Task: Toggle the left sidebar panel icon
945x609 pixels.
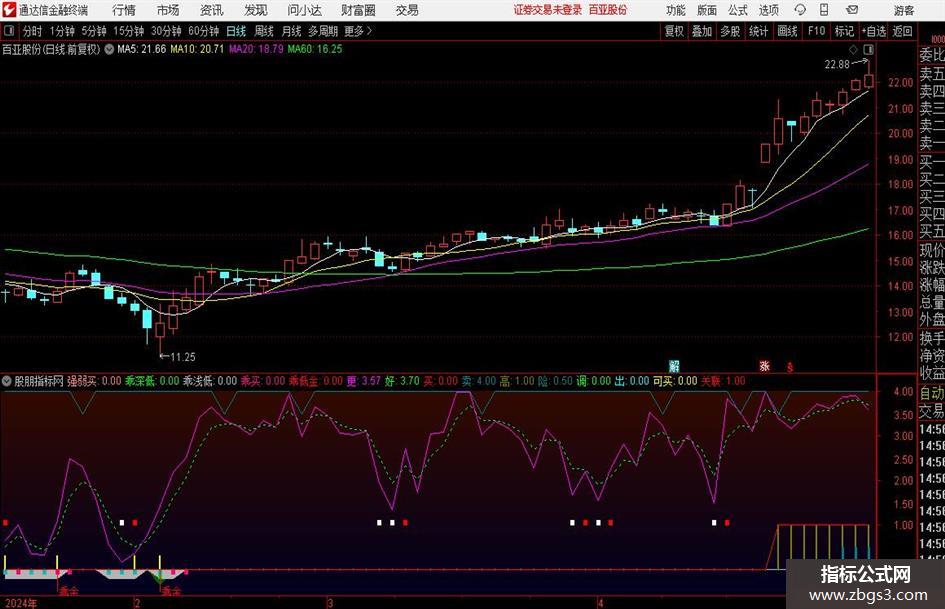Action: pyautogui.click(x=10, y=31)
